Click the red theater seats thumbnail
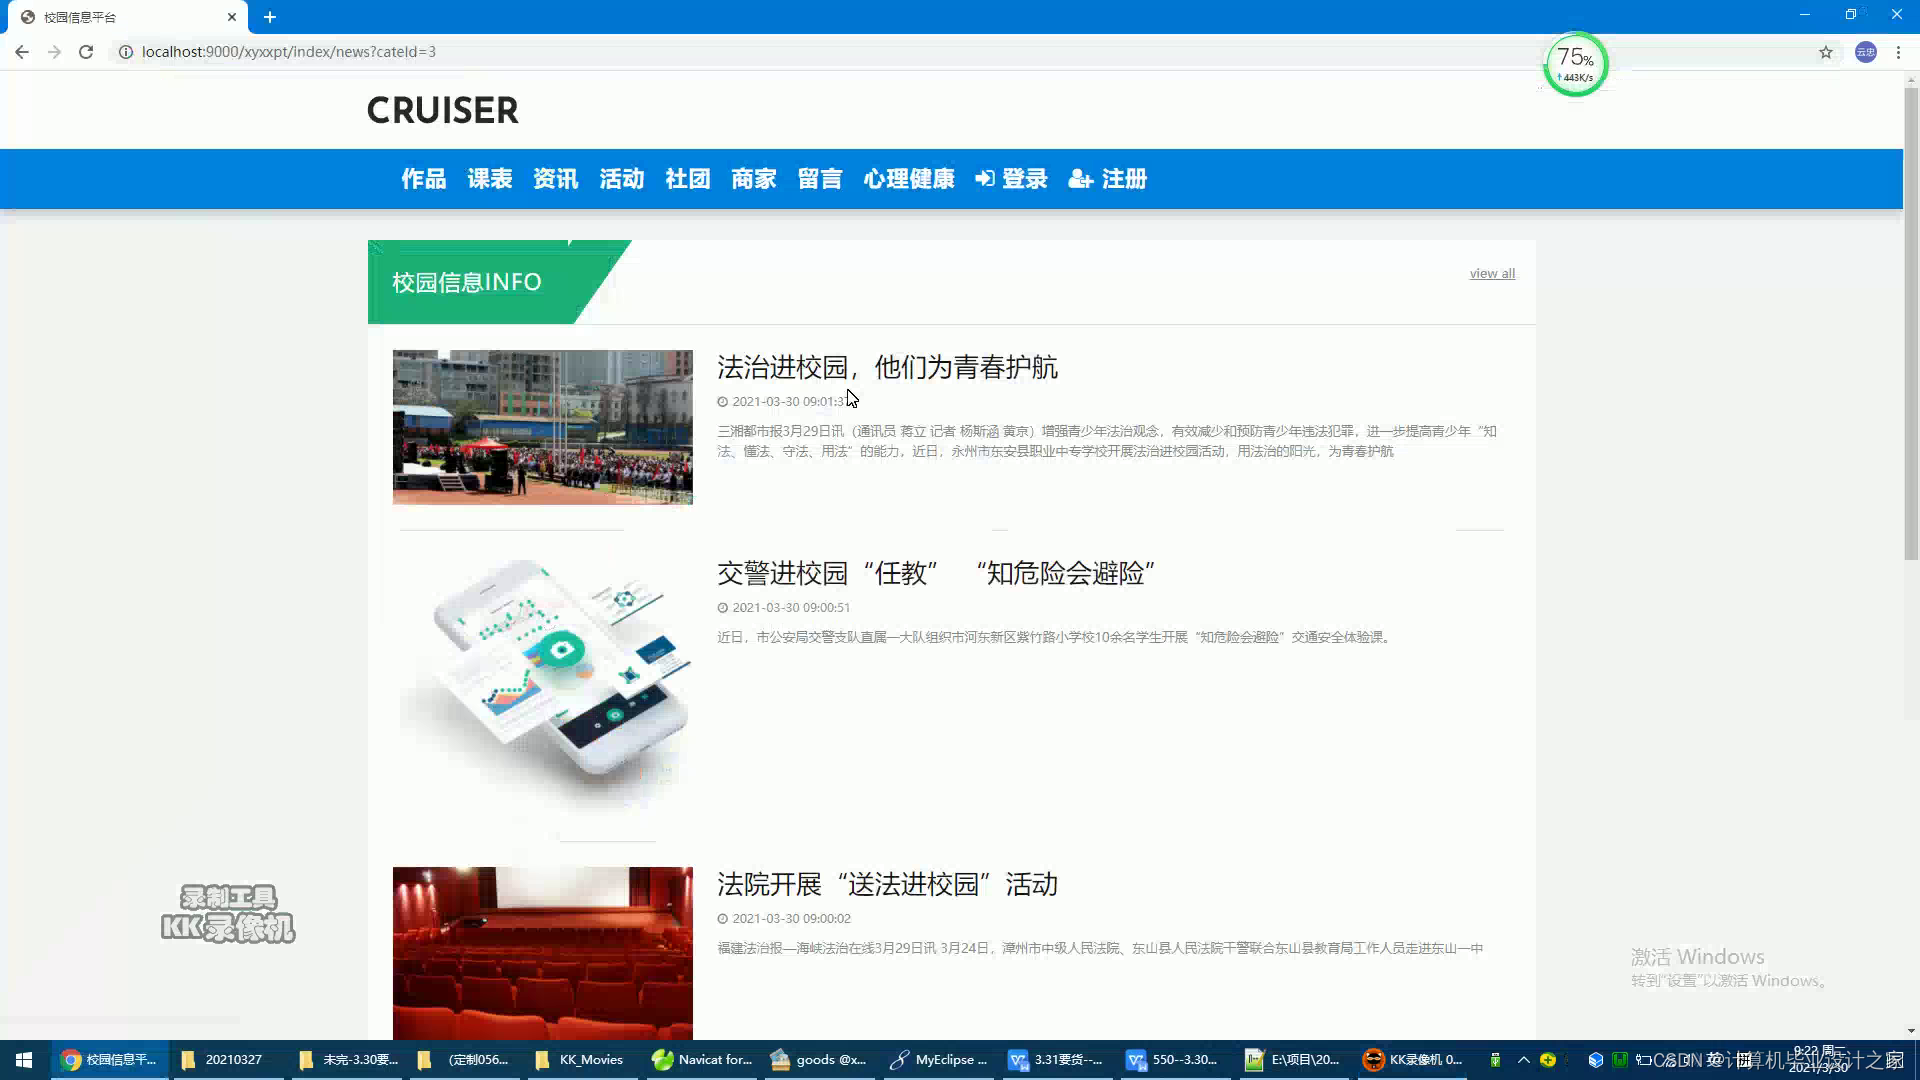Viewport: 1920px width, 1080px height. pyautogui.click(x=543, y=953)
